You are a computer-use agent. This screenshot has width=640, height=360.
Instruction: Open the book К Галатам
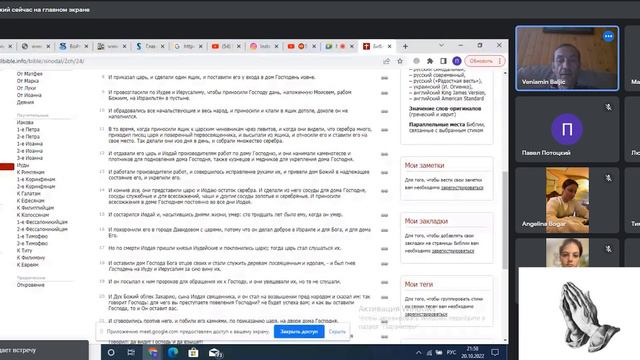[x=29, y=193]
